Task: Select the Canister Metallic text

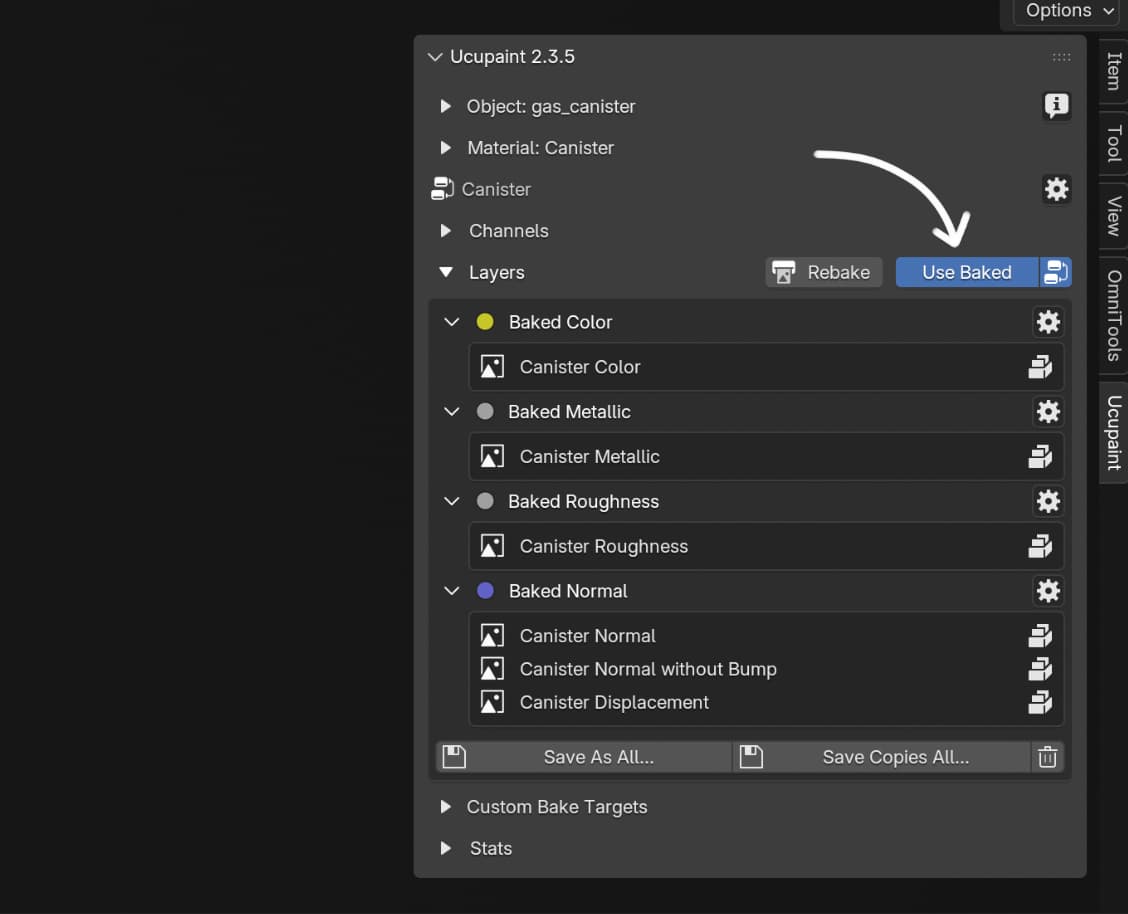Action: point(589,457)
